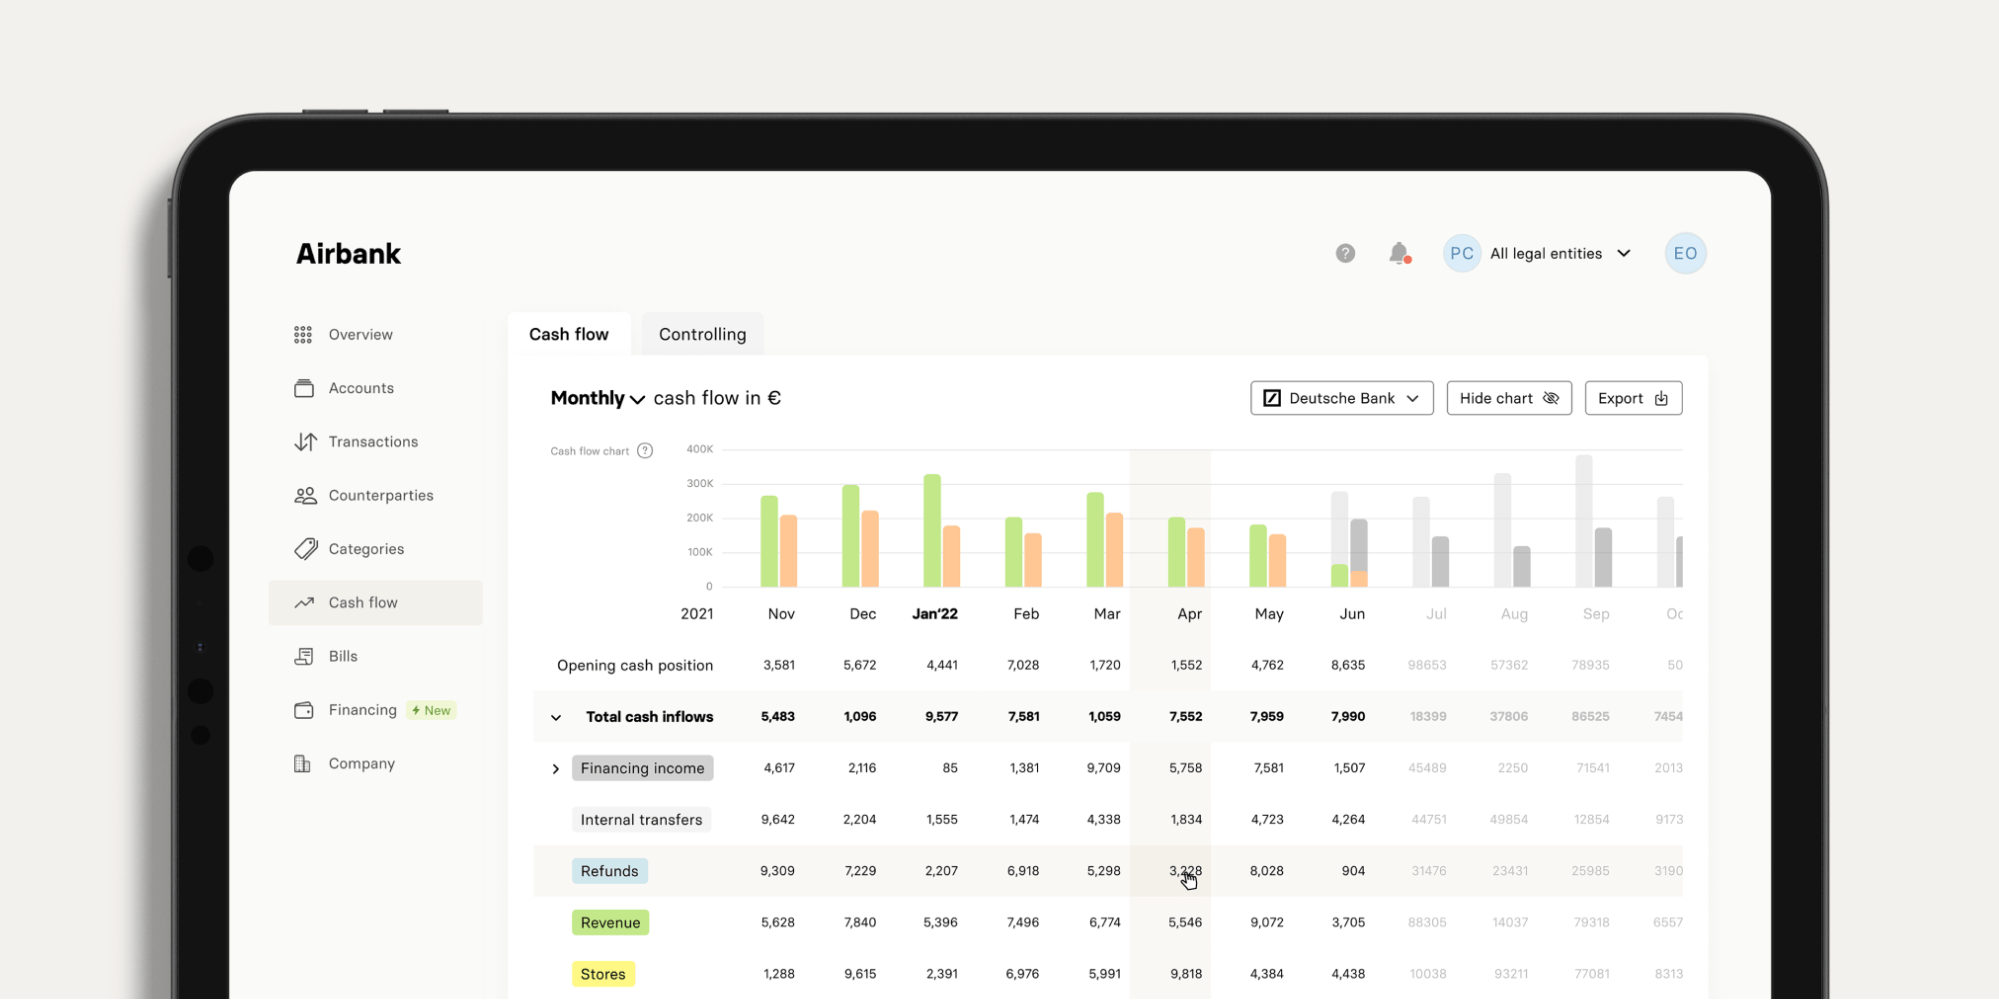
Task: Open the All legal entities dropdown
Action: (x=1560, y=254)
